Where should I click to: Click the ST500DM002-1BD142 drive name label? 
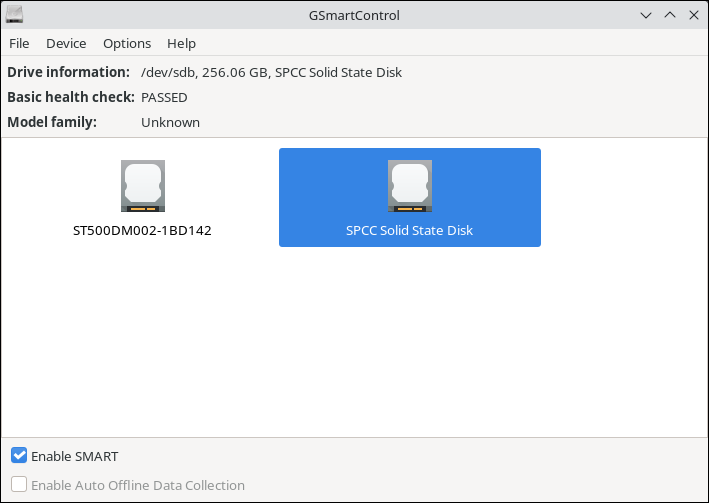click(142, 230)
